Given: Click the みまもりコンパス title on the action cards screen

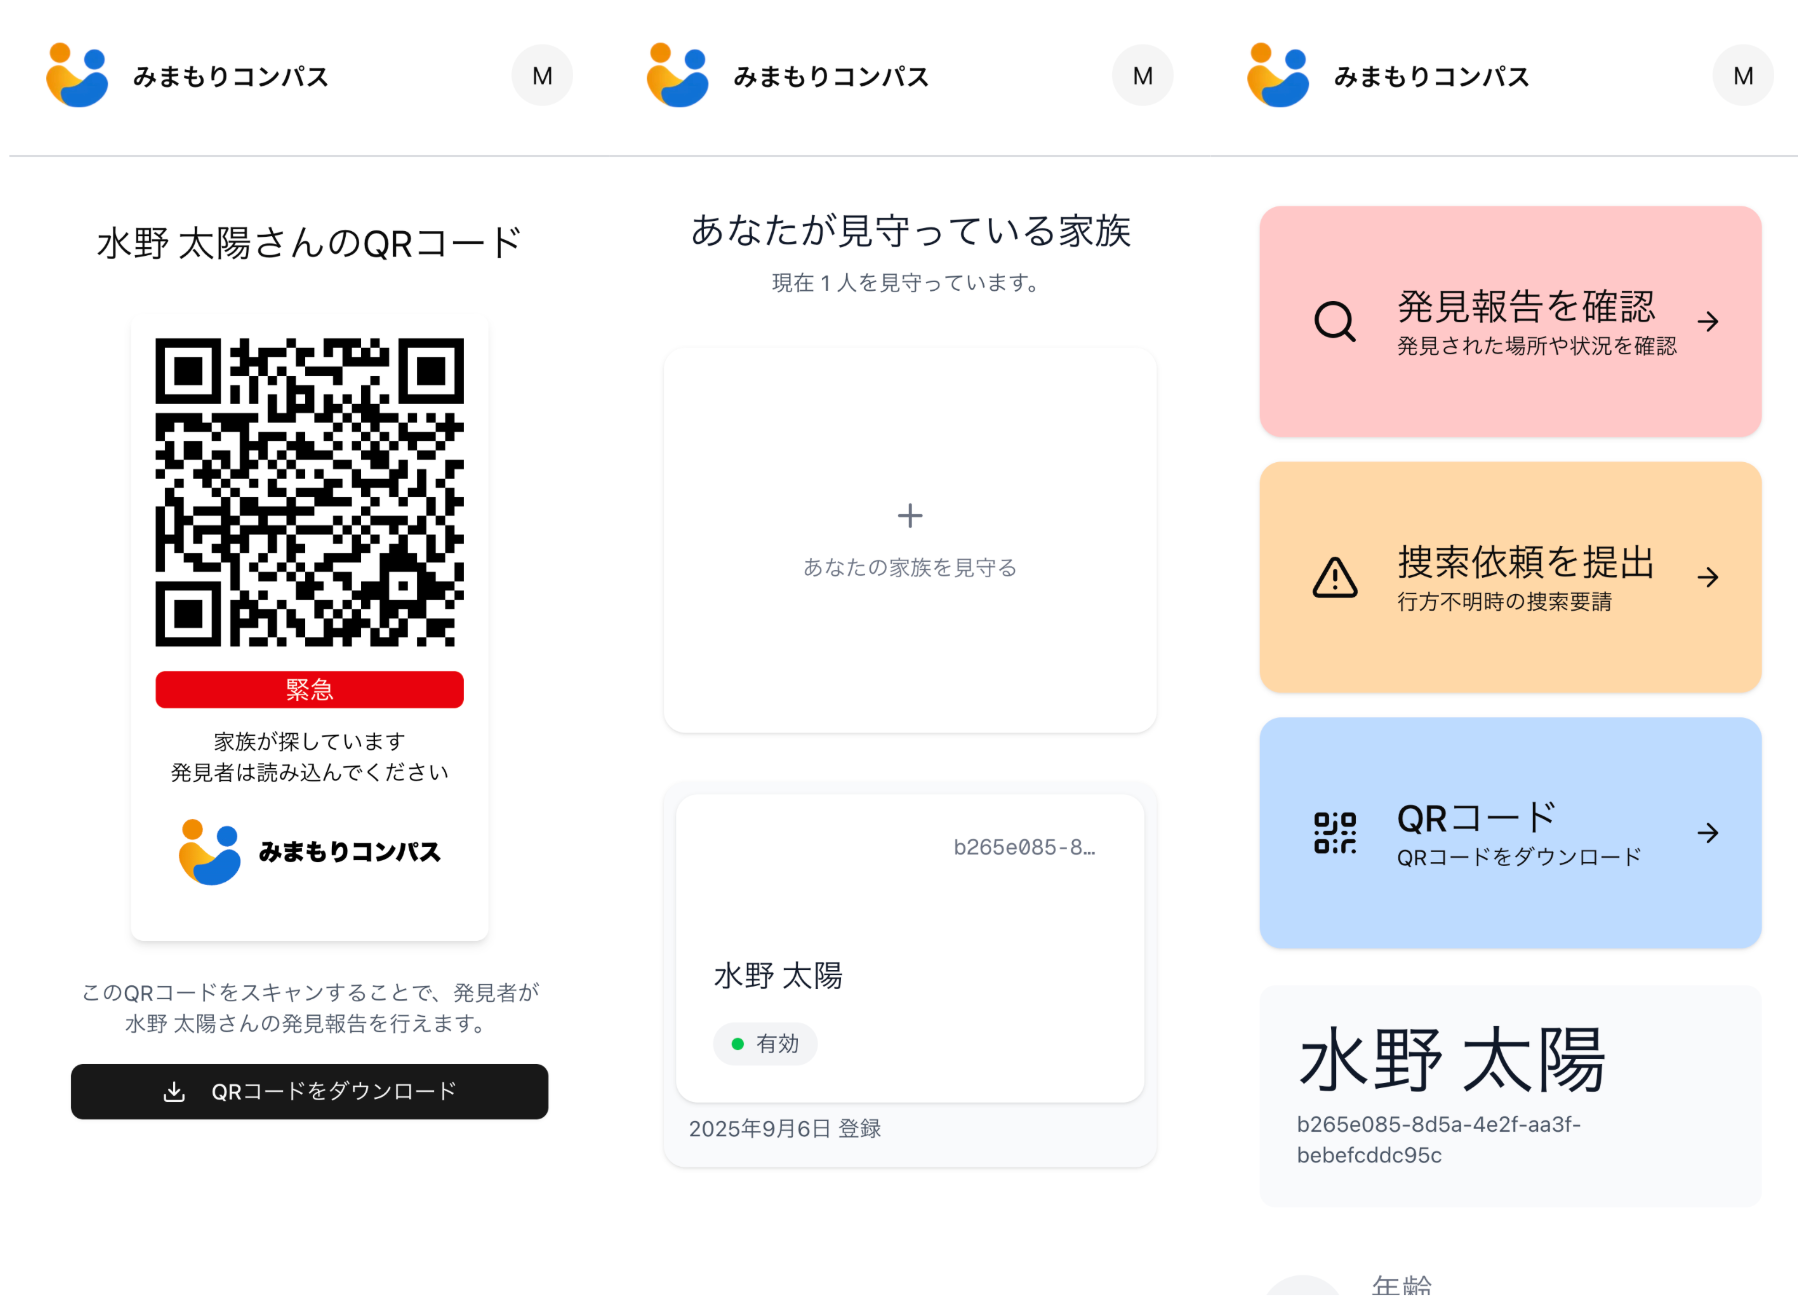Looking at the screenshot, I should click(x=1432, y=77).
